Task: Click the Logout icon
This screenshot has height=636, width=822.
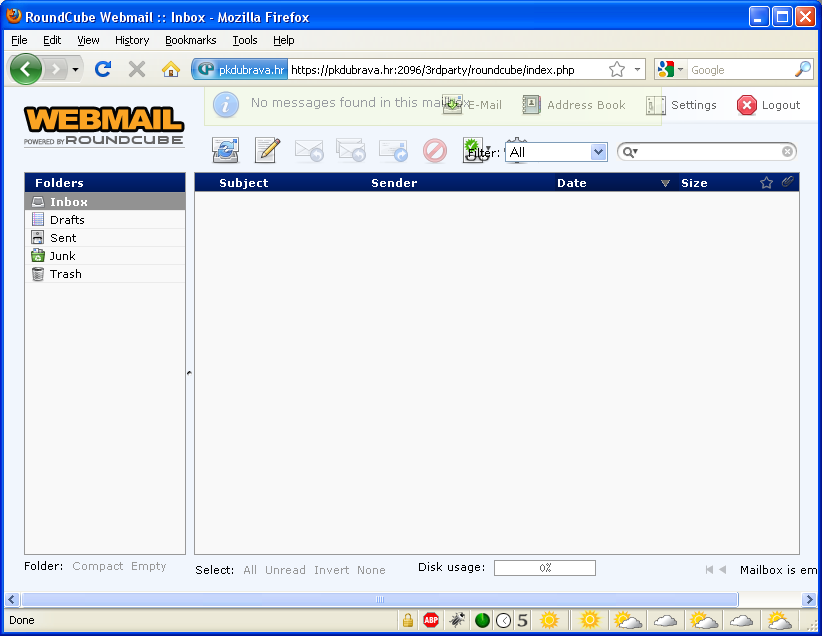Action: pyautogui.click(x=747, y=105)
